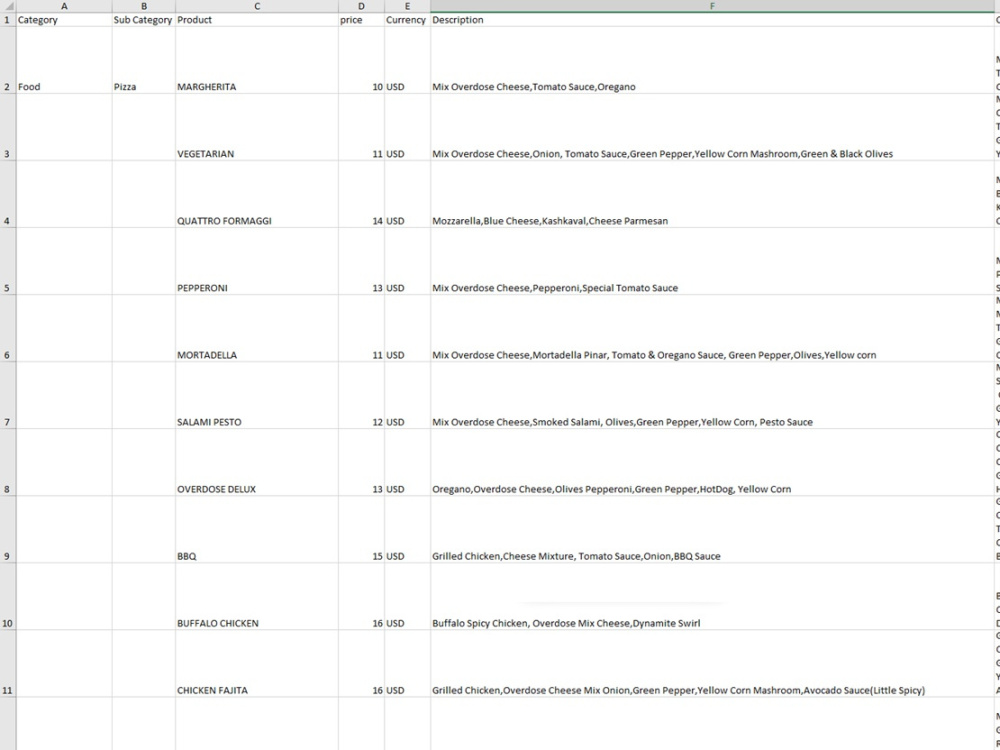This screenshot has height=750, width=1000.
Task: Select the BBQ product cell
Action: [x=257, y=529]
